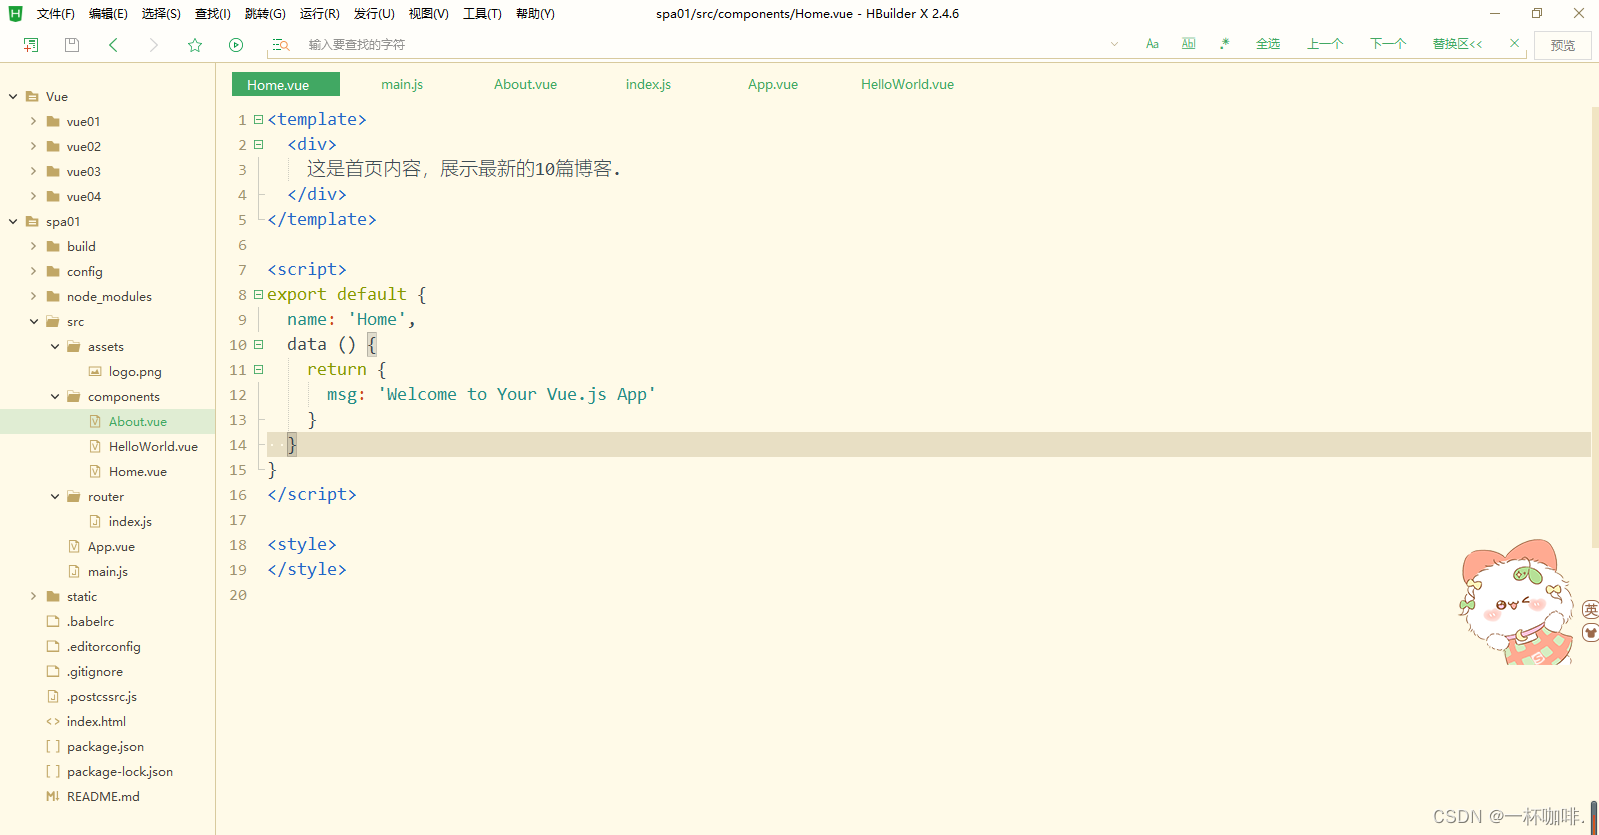Go back with the left arrow icon
This screenshot has width=1599, height=835.
tap(113, 45)
